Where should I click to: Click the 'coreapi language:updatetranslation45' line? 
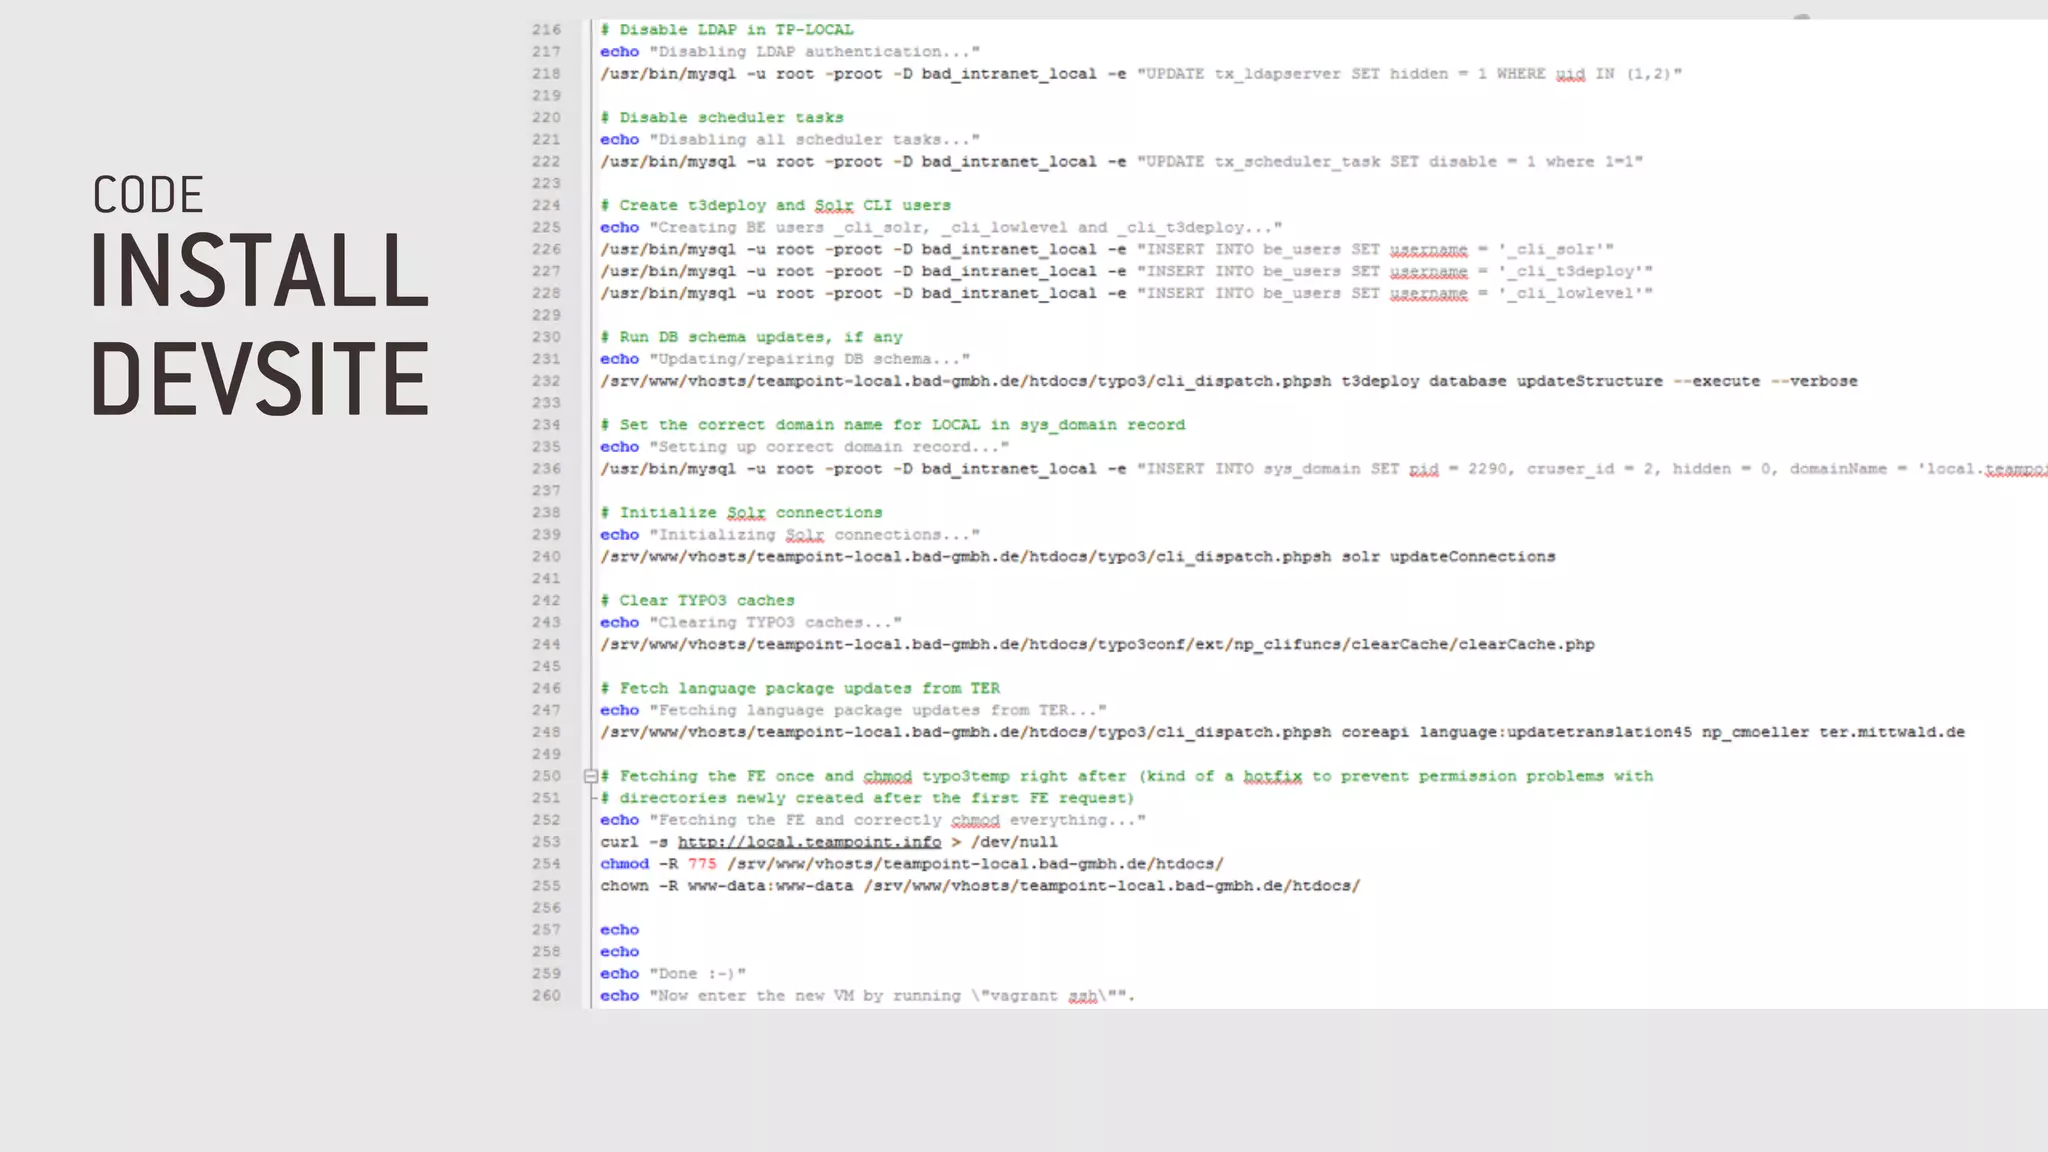pyautogui.click(x=1283, y=734)
